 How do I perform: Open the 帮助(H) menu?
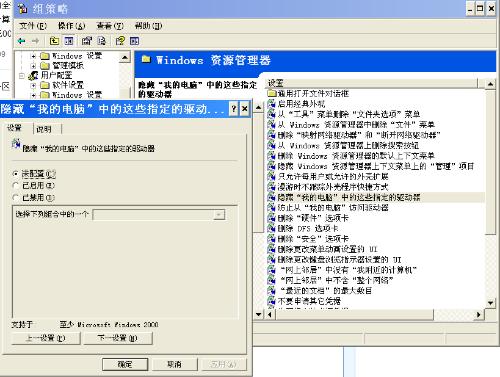pos(148,26)
